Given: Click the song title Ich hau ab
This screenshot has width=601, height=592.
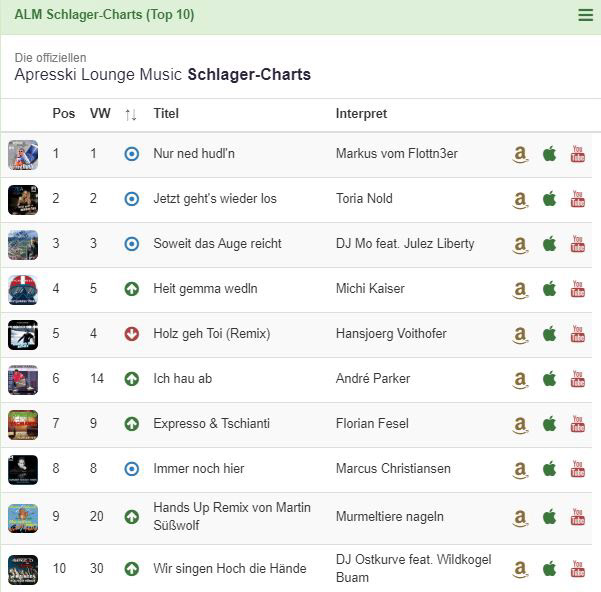Looking at the screenshot, I should (x=183, y=379).
